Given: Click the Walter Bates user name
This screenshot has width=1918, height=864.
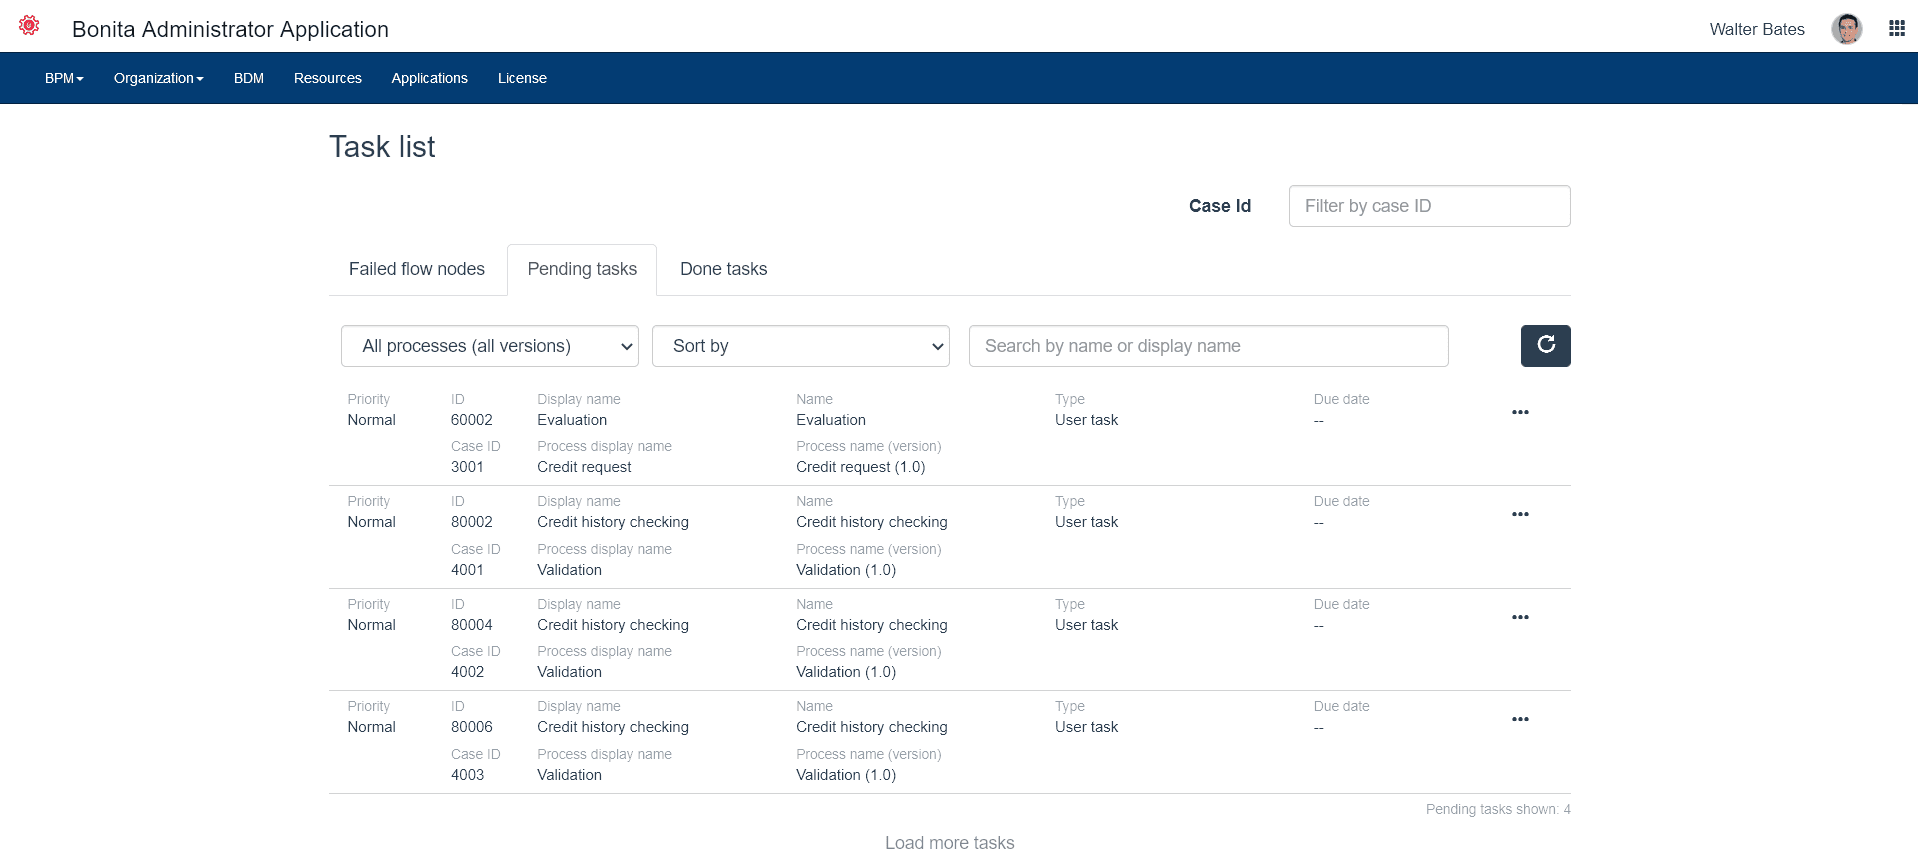Looking at the screenshot, I should point(1757,29).
